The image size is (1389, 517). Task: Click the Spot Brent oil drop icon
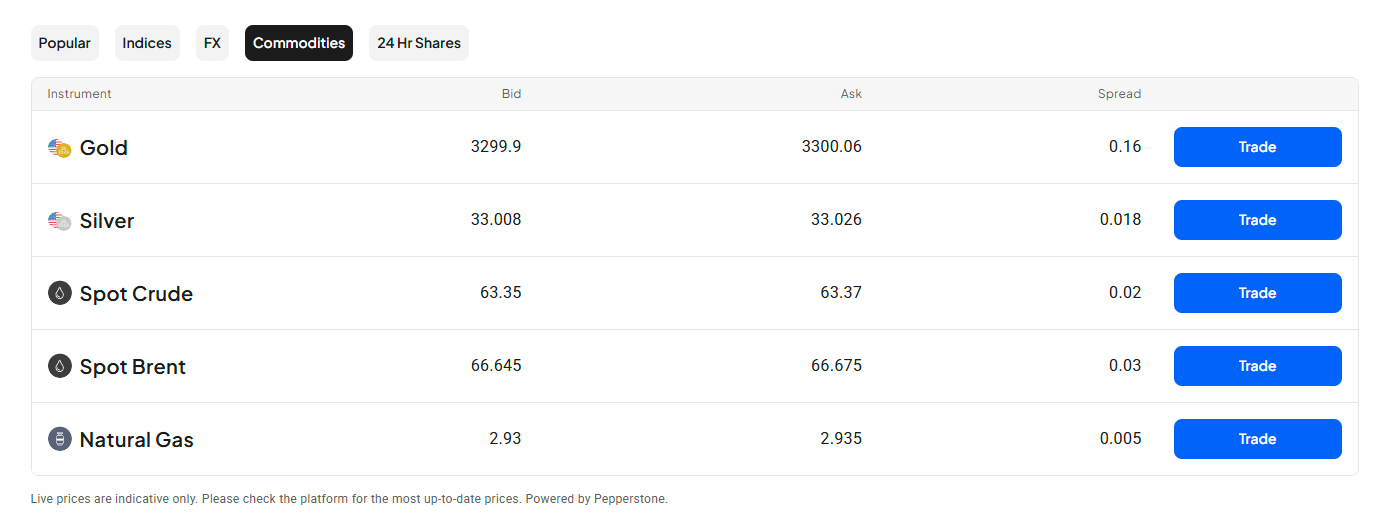pos(60,366)
